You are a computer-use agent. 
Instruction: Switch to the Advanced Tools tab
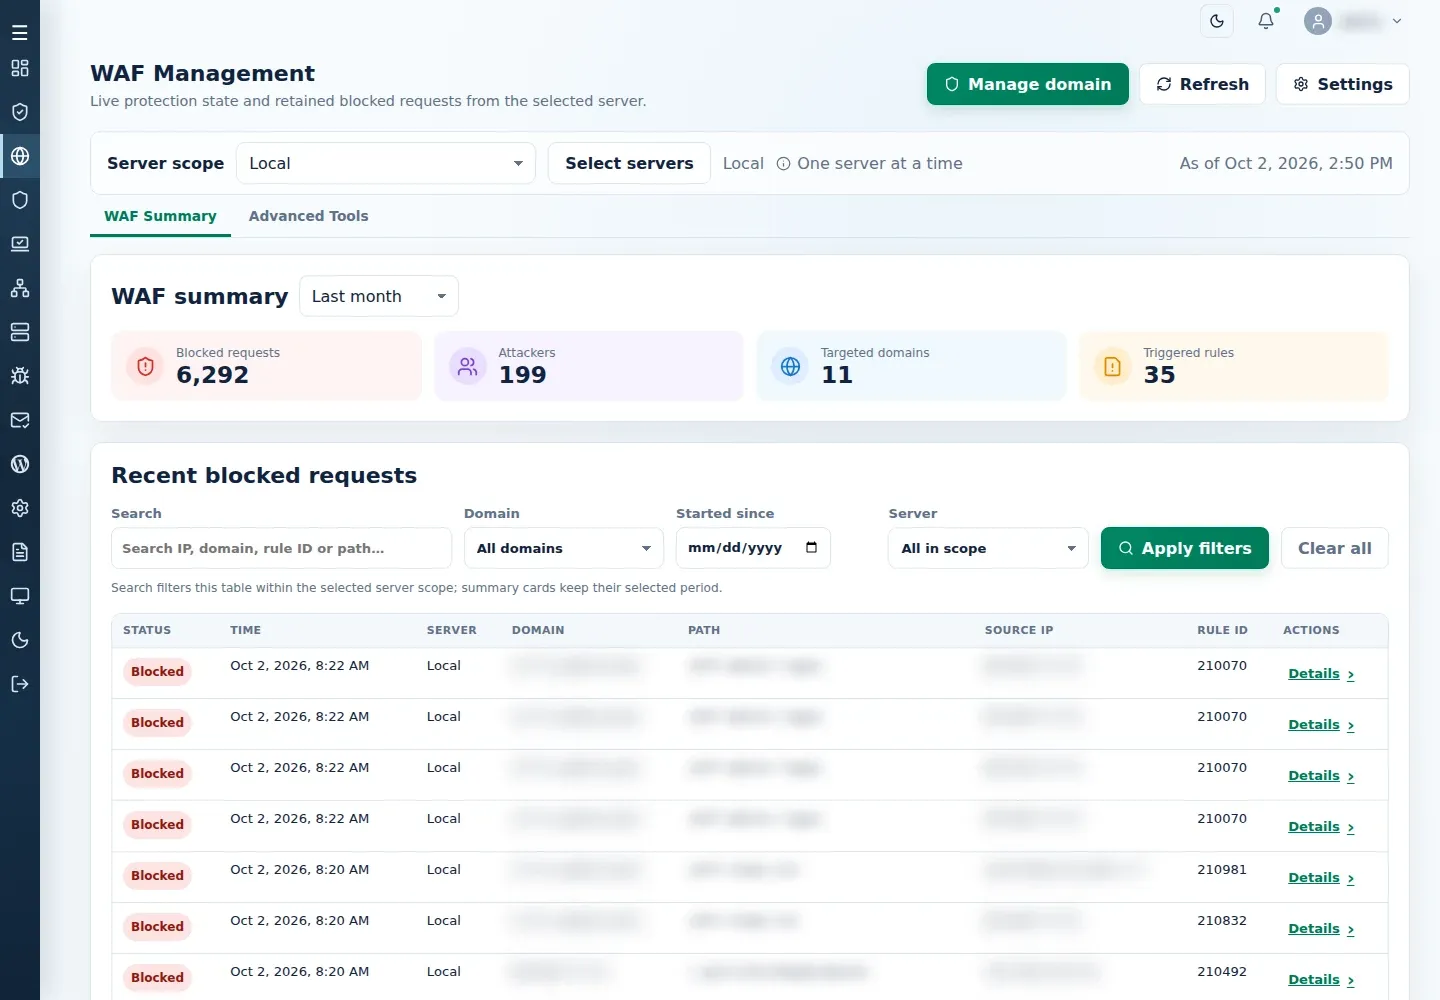coord(308,216)
